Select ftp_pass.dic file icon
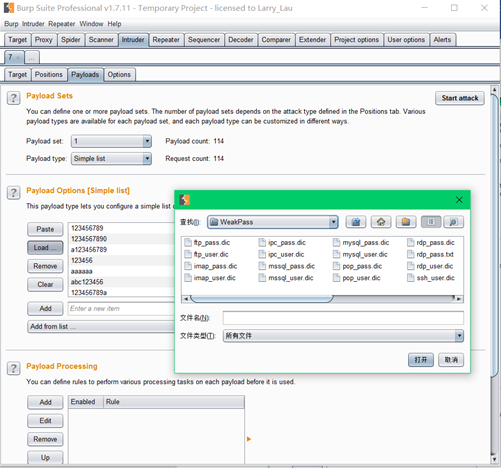Image resolution: width=501 pixels, height=468 pixels. click(x=188, y=242)
